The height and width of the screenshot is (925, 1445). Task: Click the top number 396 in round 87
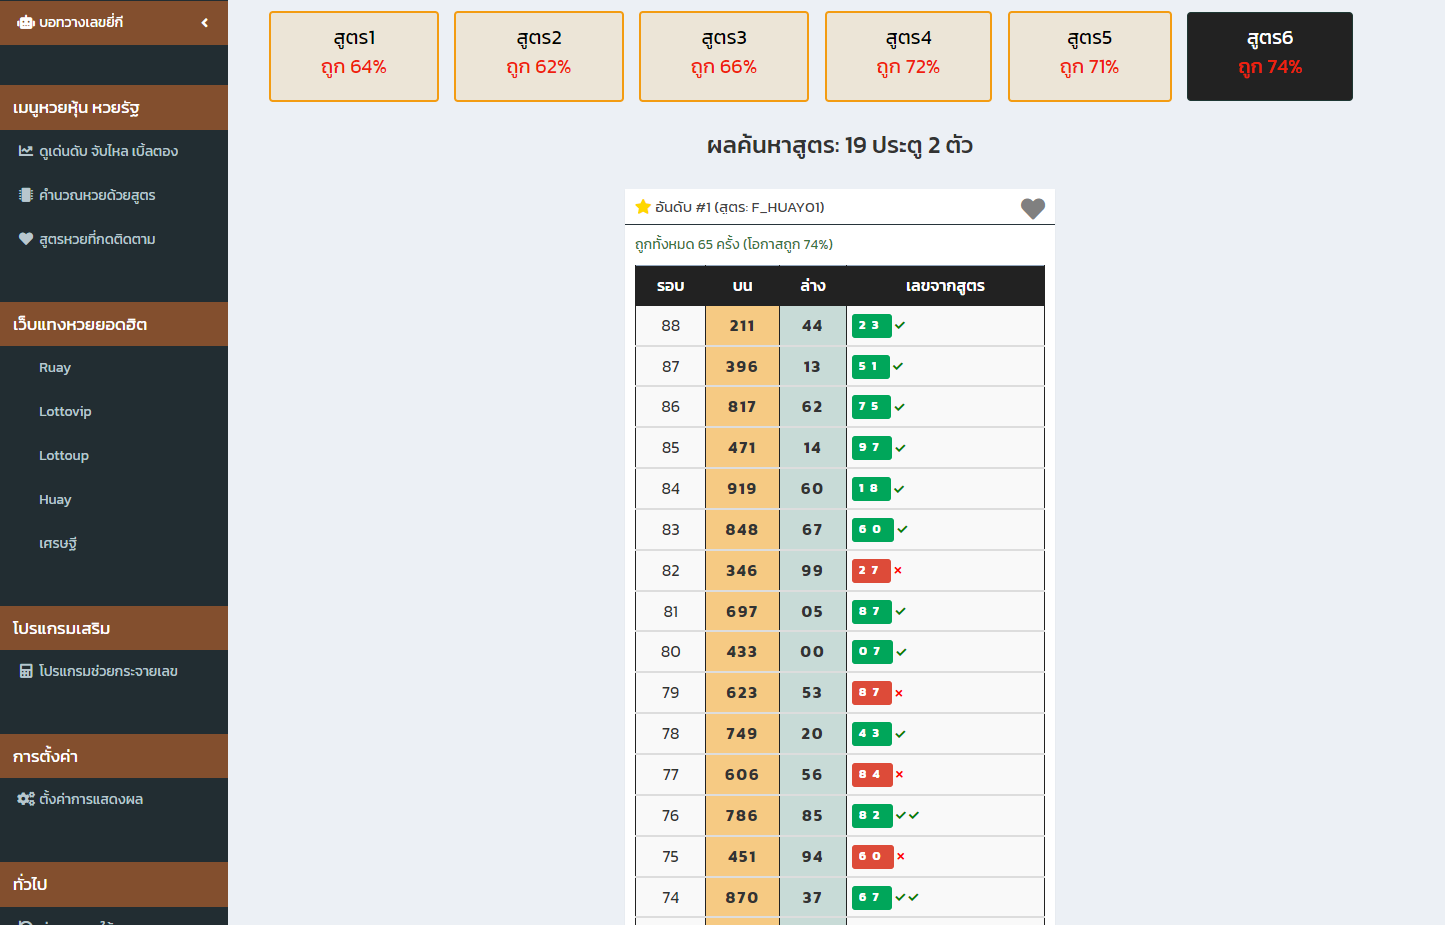[742, 367]
